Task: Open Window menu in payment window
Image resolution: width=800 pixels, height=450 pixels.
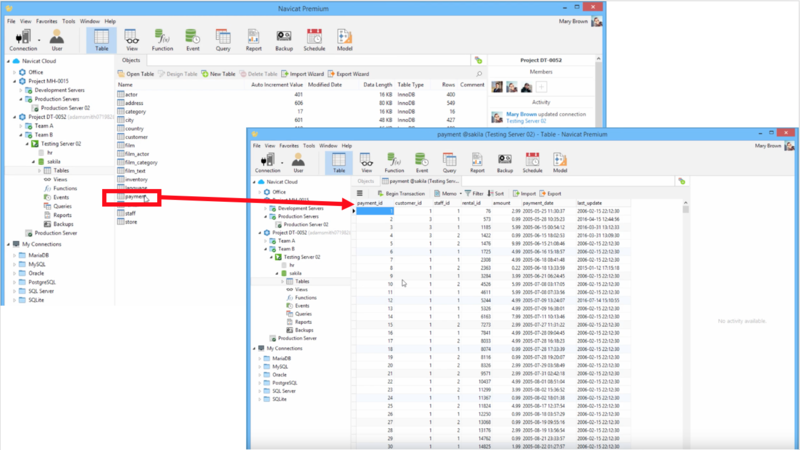Action: (x=328, y=146)
